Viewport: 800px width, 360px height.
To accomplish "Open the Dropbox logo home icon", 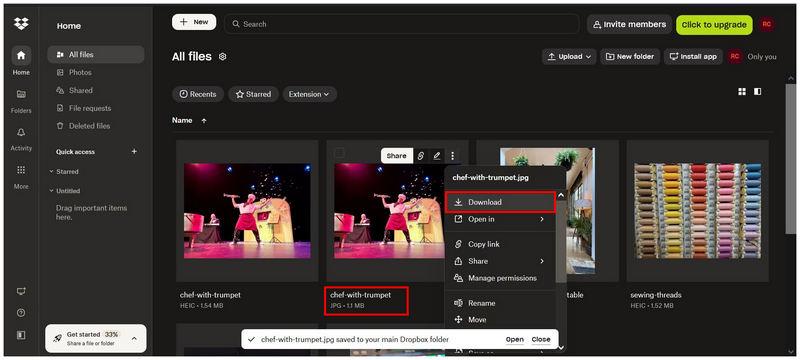I will click(21, 23).
